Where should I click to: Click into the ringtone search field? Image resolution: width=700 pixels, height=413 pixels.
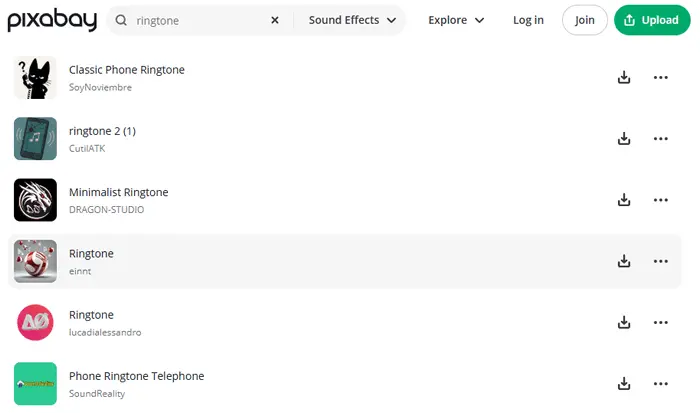click(x=198, y=20)
